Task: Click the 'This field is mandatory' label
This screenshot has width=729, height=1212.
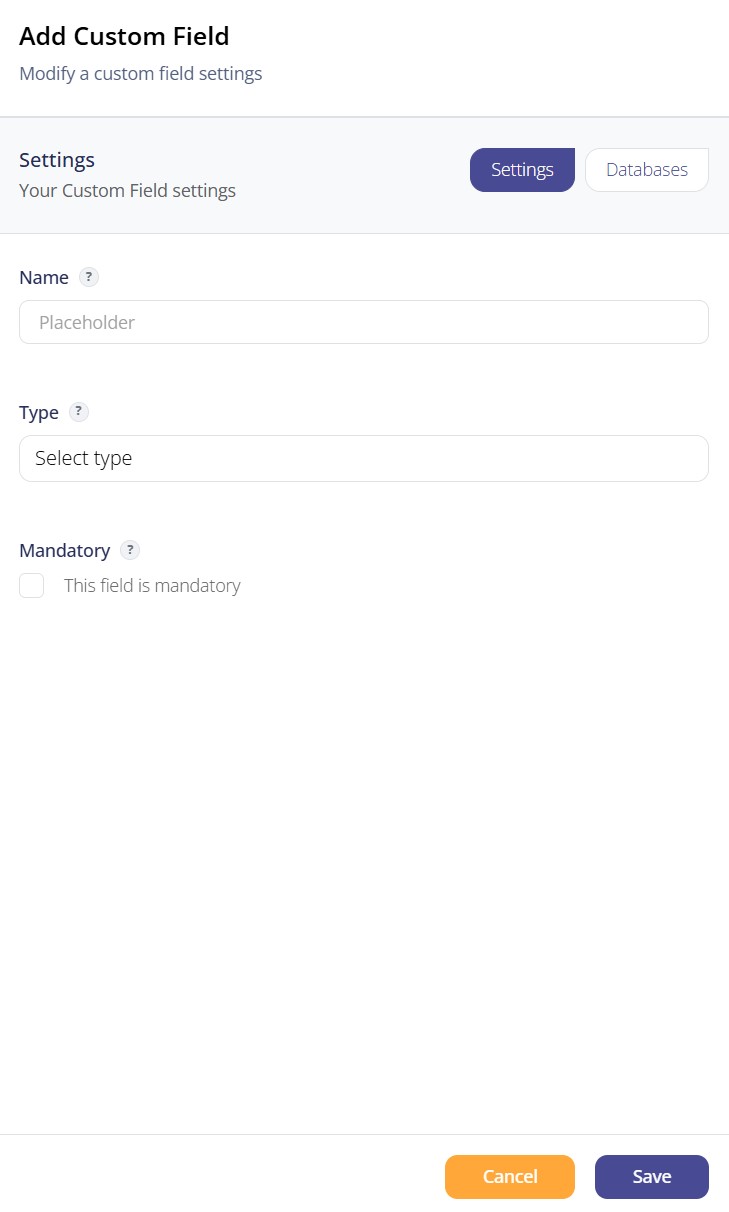Action: [152, 586]
